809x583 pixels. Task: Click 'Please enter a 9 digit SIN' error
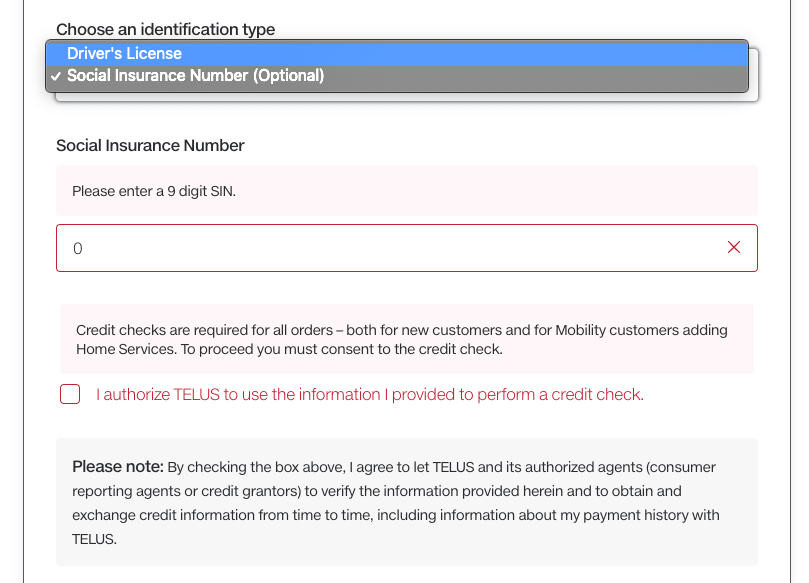point(154,191)
